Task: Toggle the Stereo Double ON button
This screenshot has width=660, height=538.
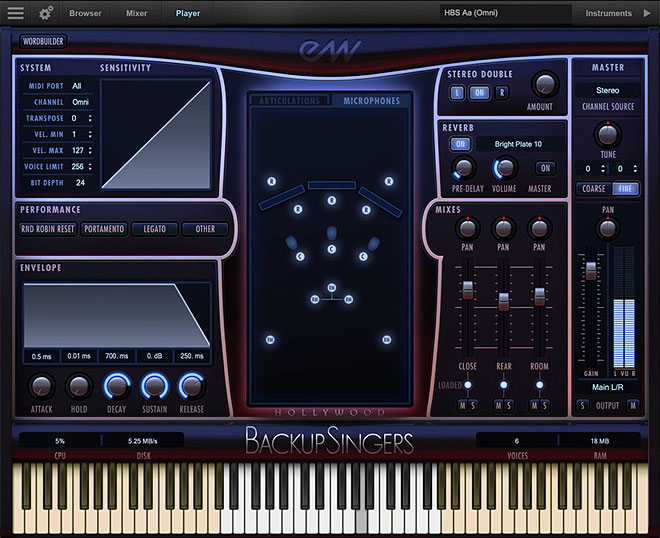Action: click(x=479, y=93)
